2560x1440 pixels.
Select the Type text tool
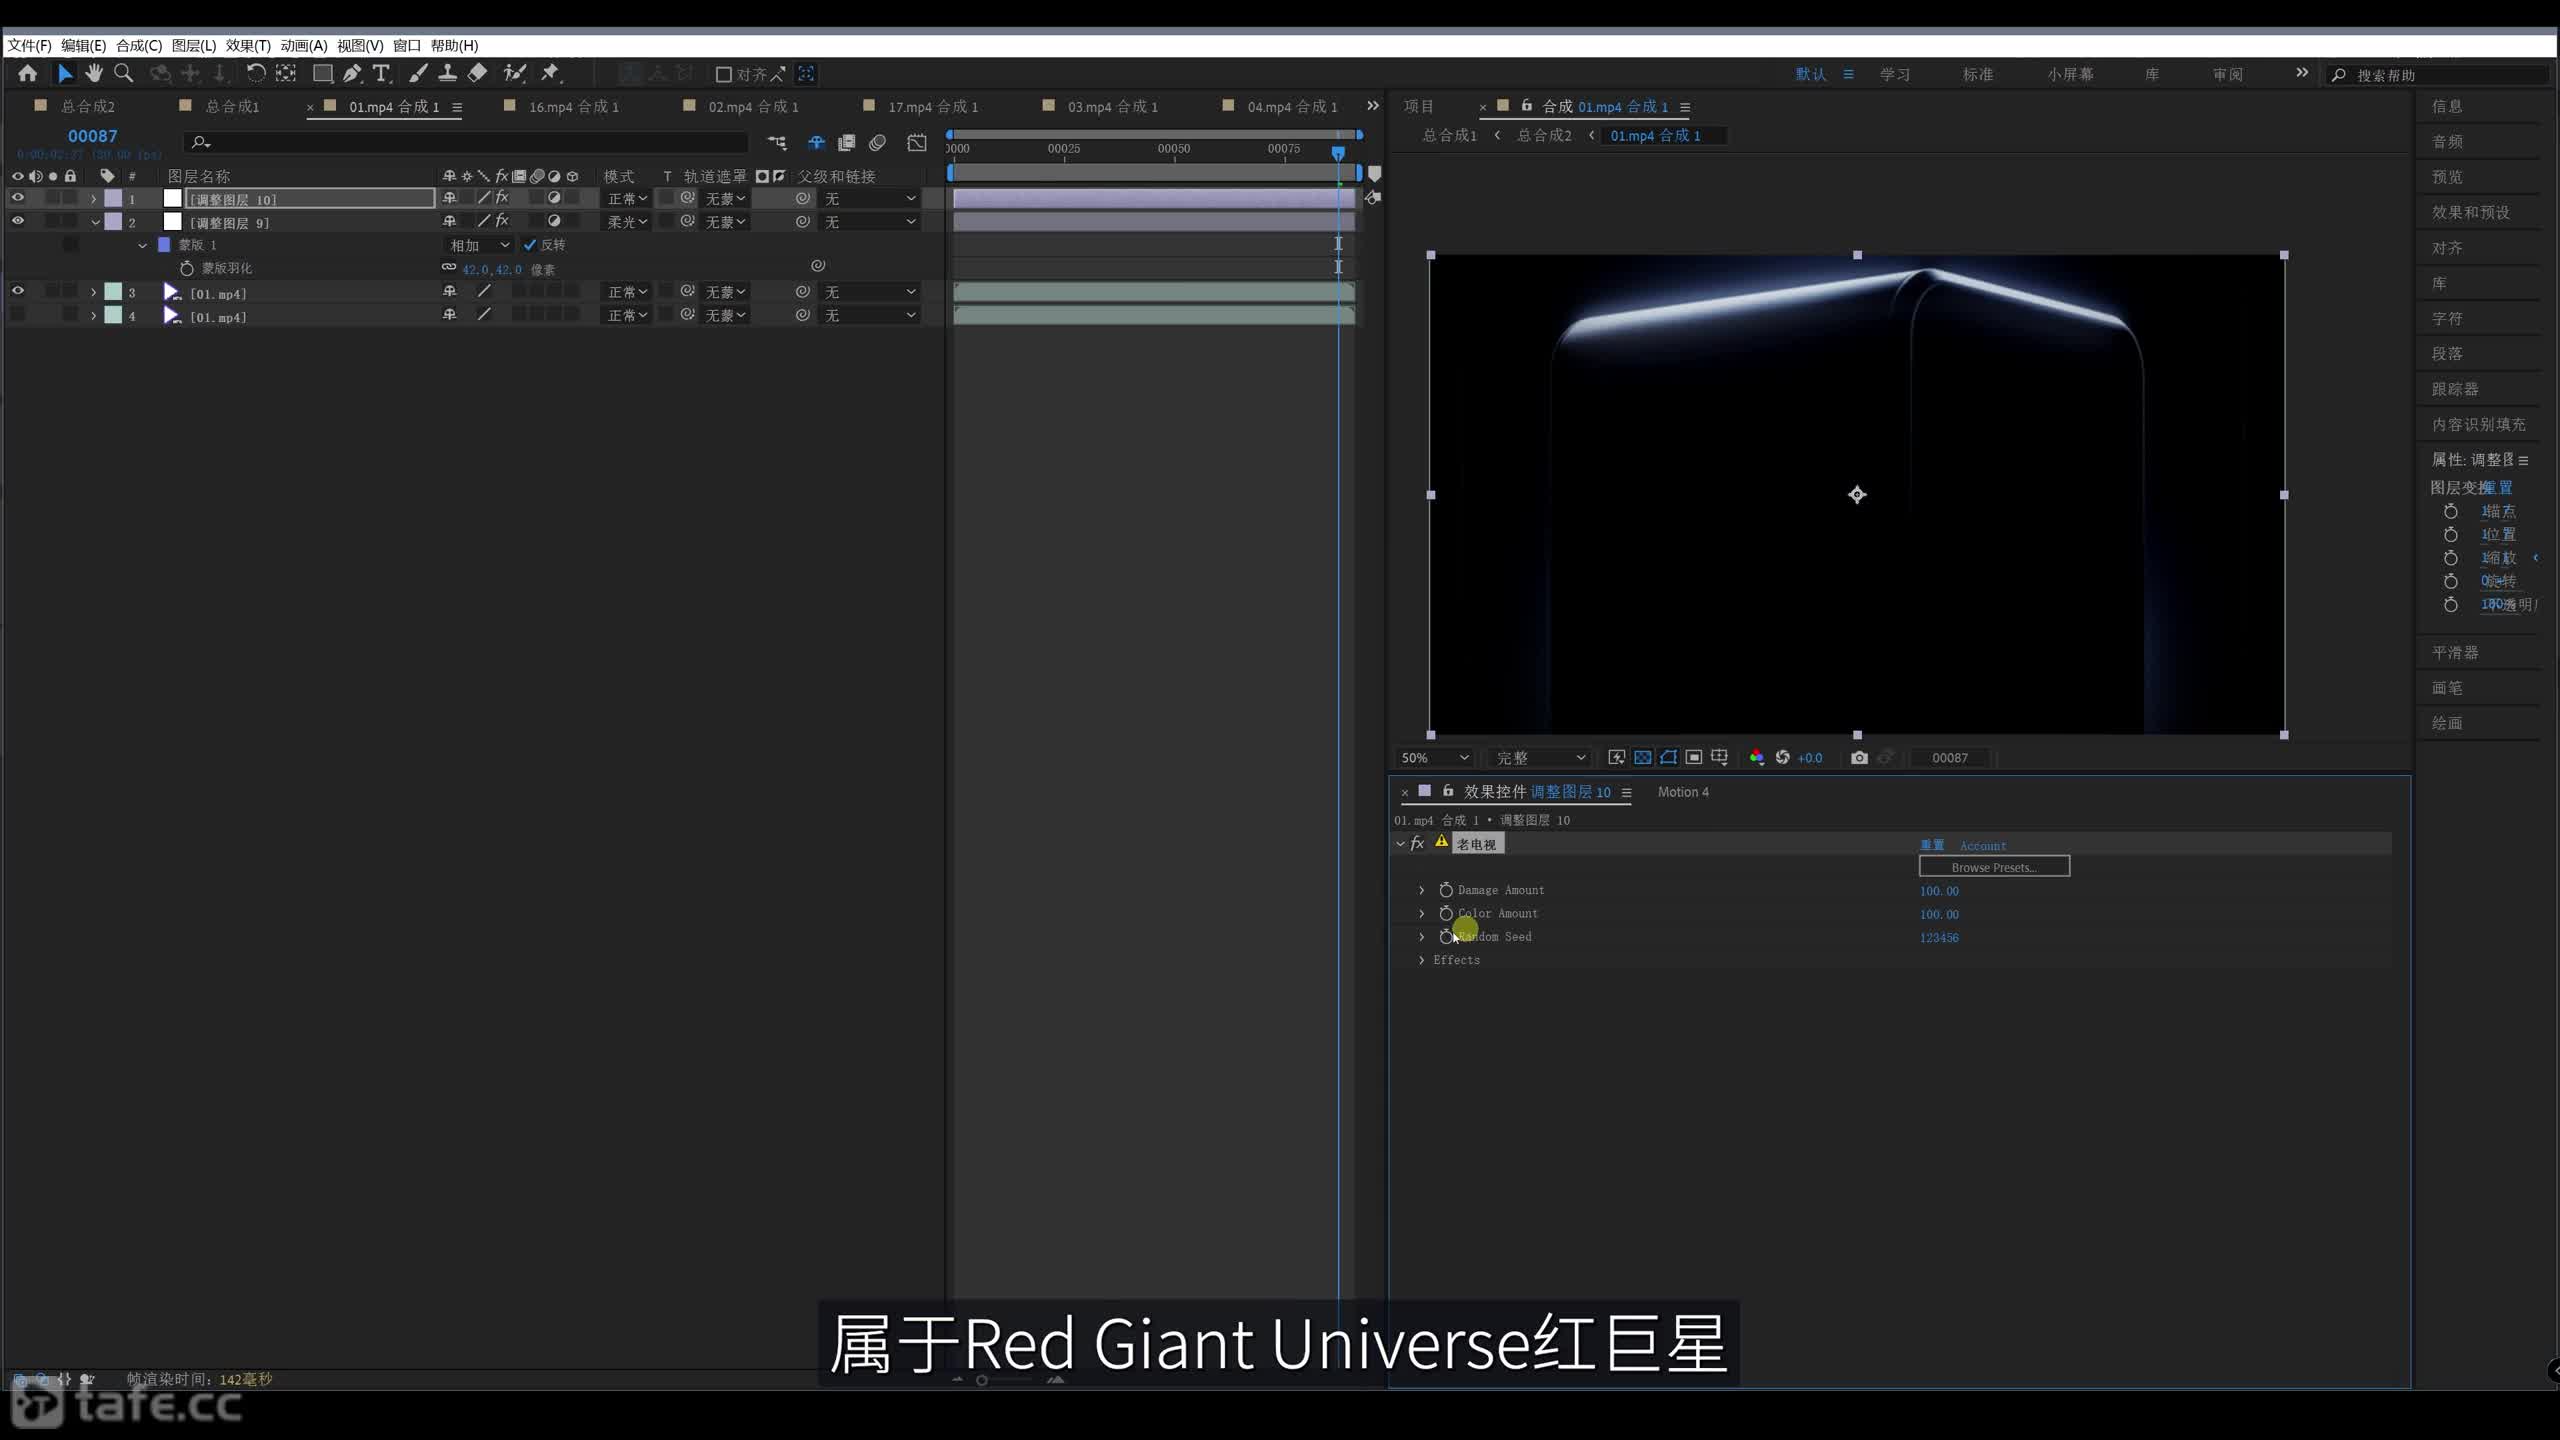click(381, 73)
